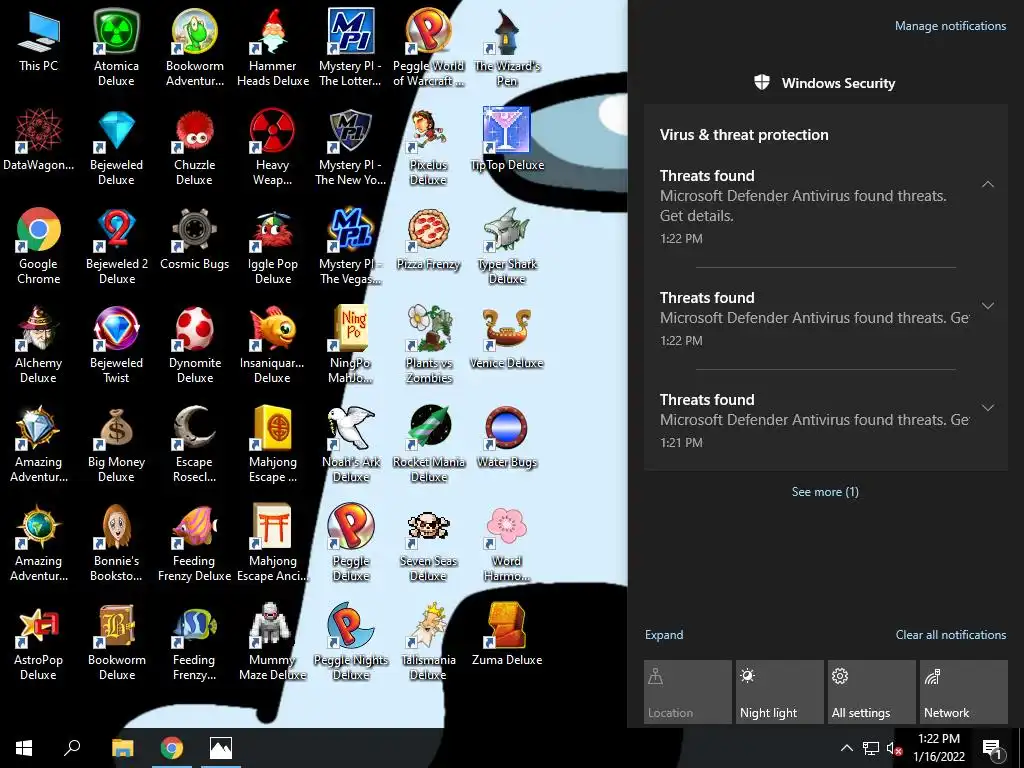Expand the quick actions panel
Viewport: 1024px width, 768px height.
tap(664, 635)
